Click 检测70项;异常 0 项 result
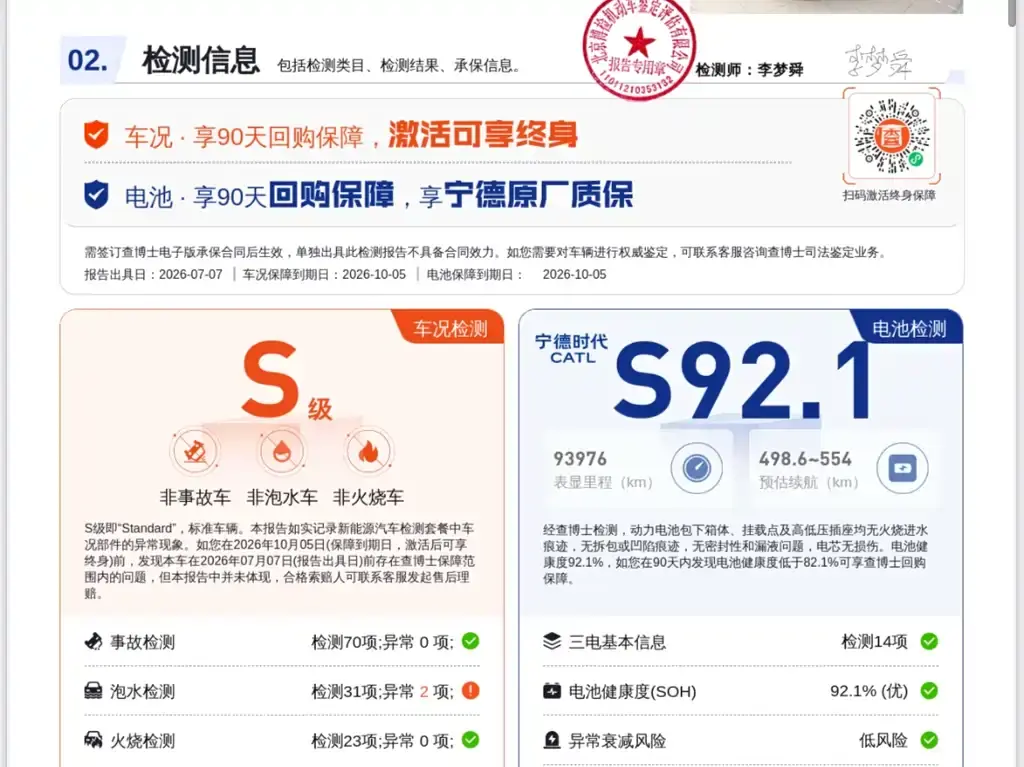This screenshot has width=1024, height=767. pos(382,642)
